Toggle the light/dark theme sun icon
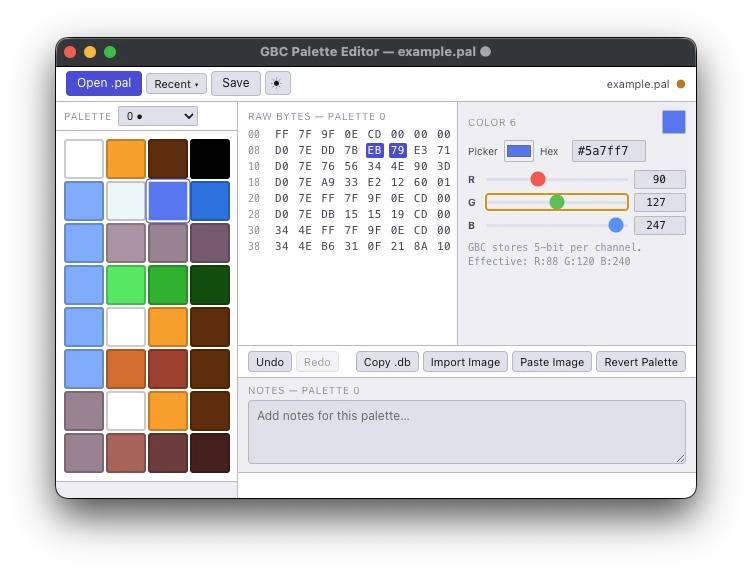 click(277, 83)
